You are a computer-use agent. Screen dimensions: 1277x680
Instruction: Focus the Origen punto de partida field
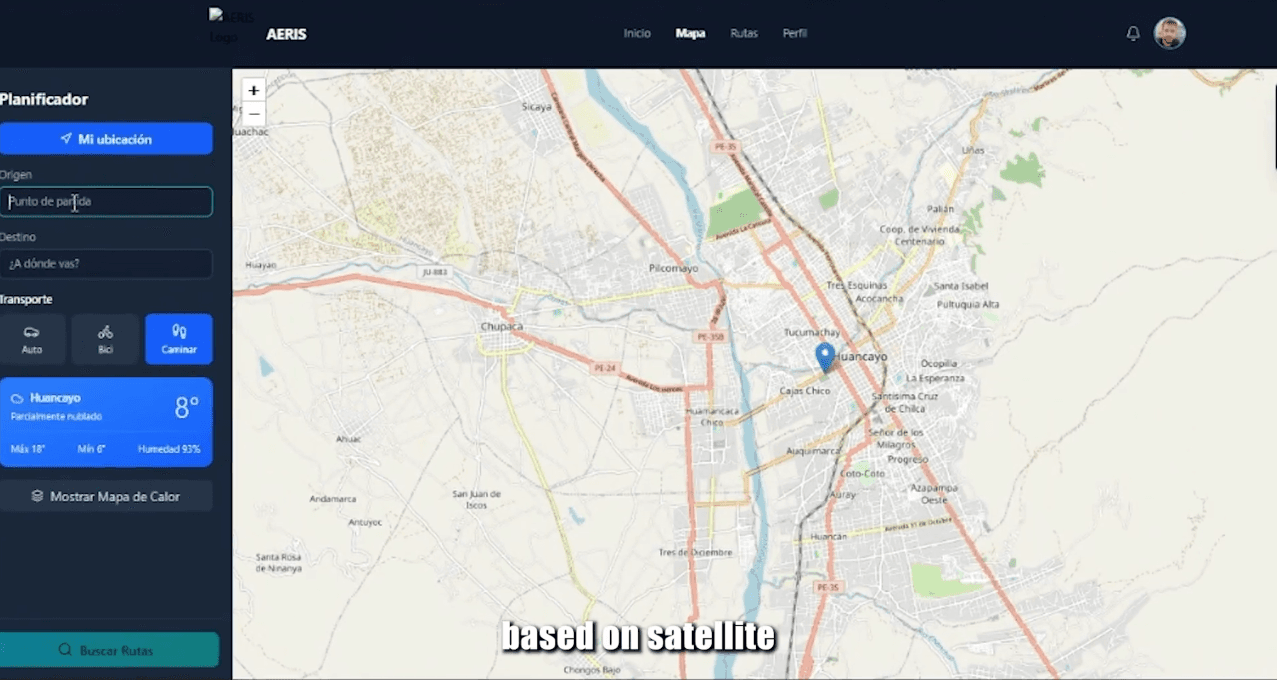106,202
